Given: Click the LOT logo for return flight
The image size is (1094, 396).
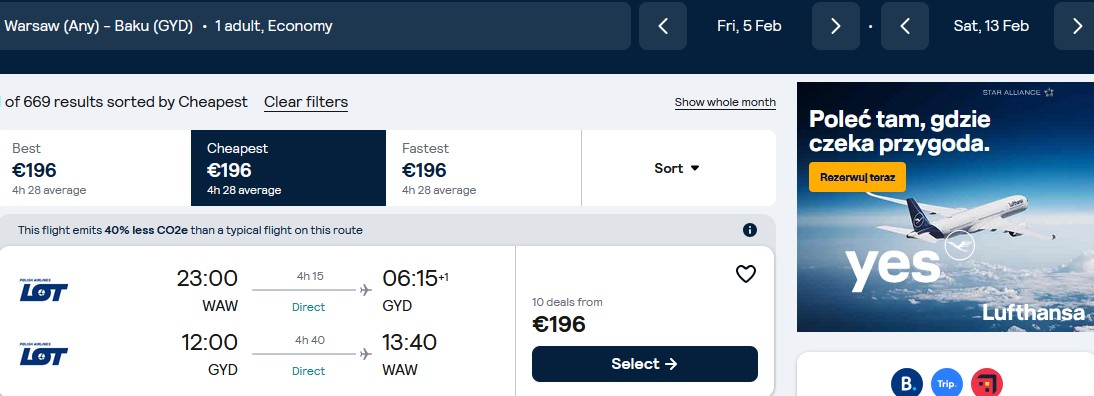Looking at the screenshot, I should pyautogui.click(x=43, y=353).
